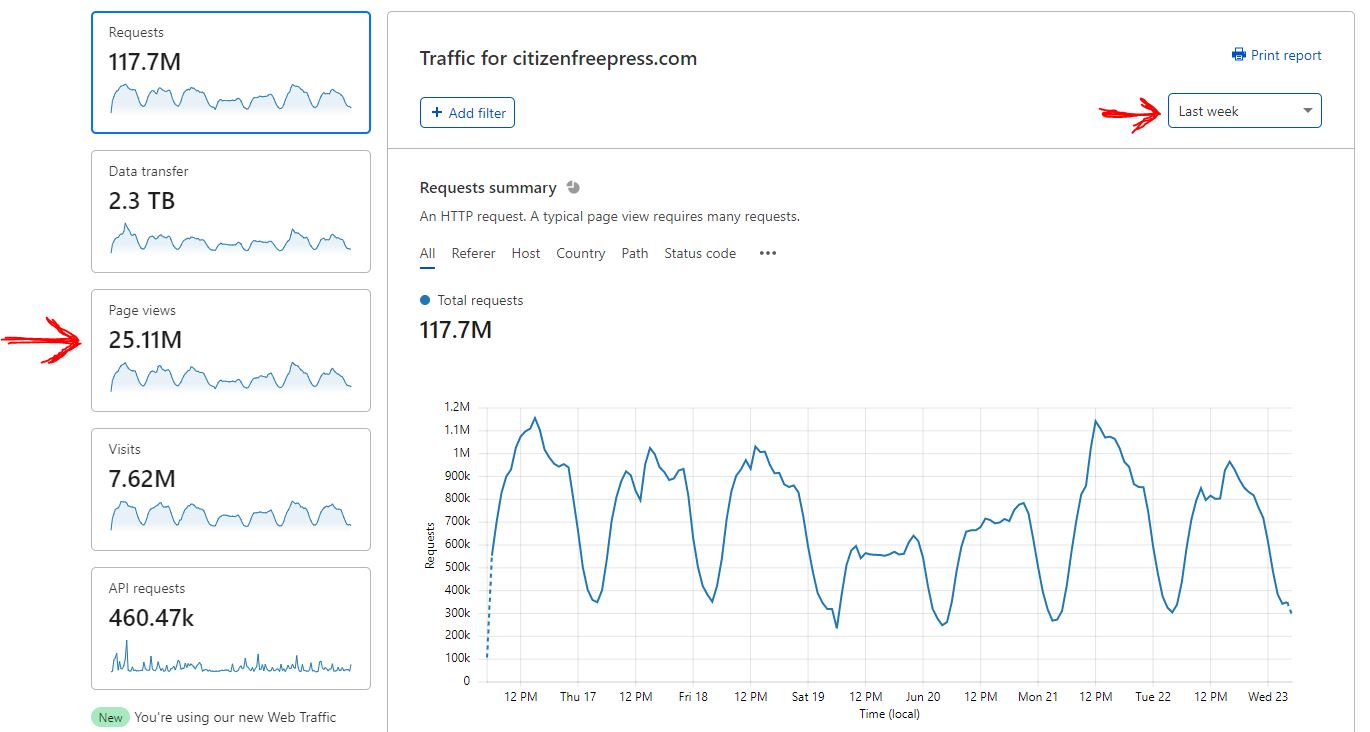
Task: Select the API requests 460.47k card
Action: click(231, 628)
